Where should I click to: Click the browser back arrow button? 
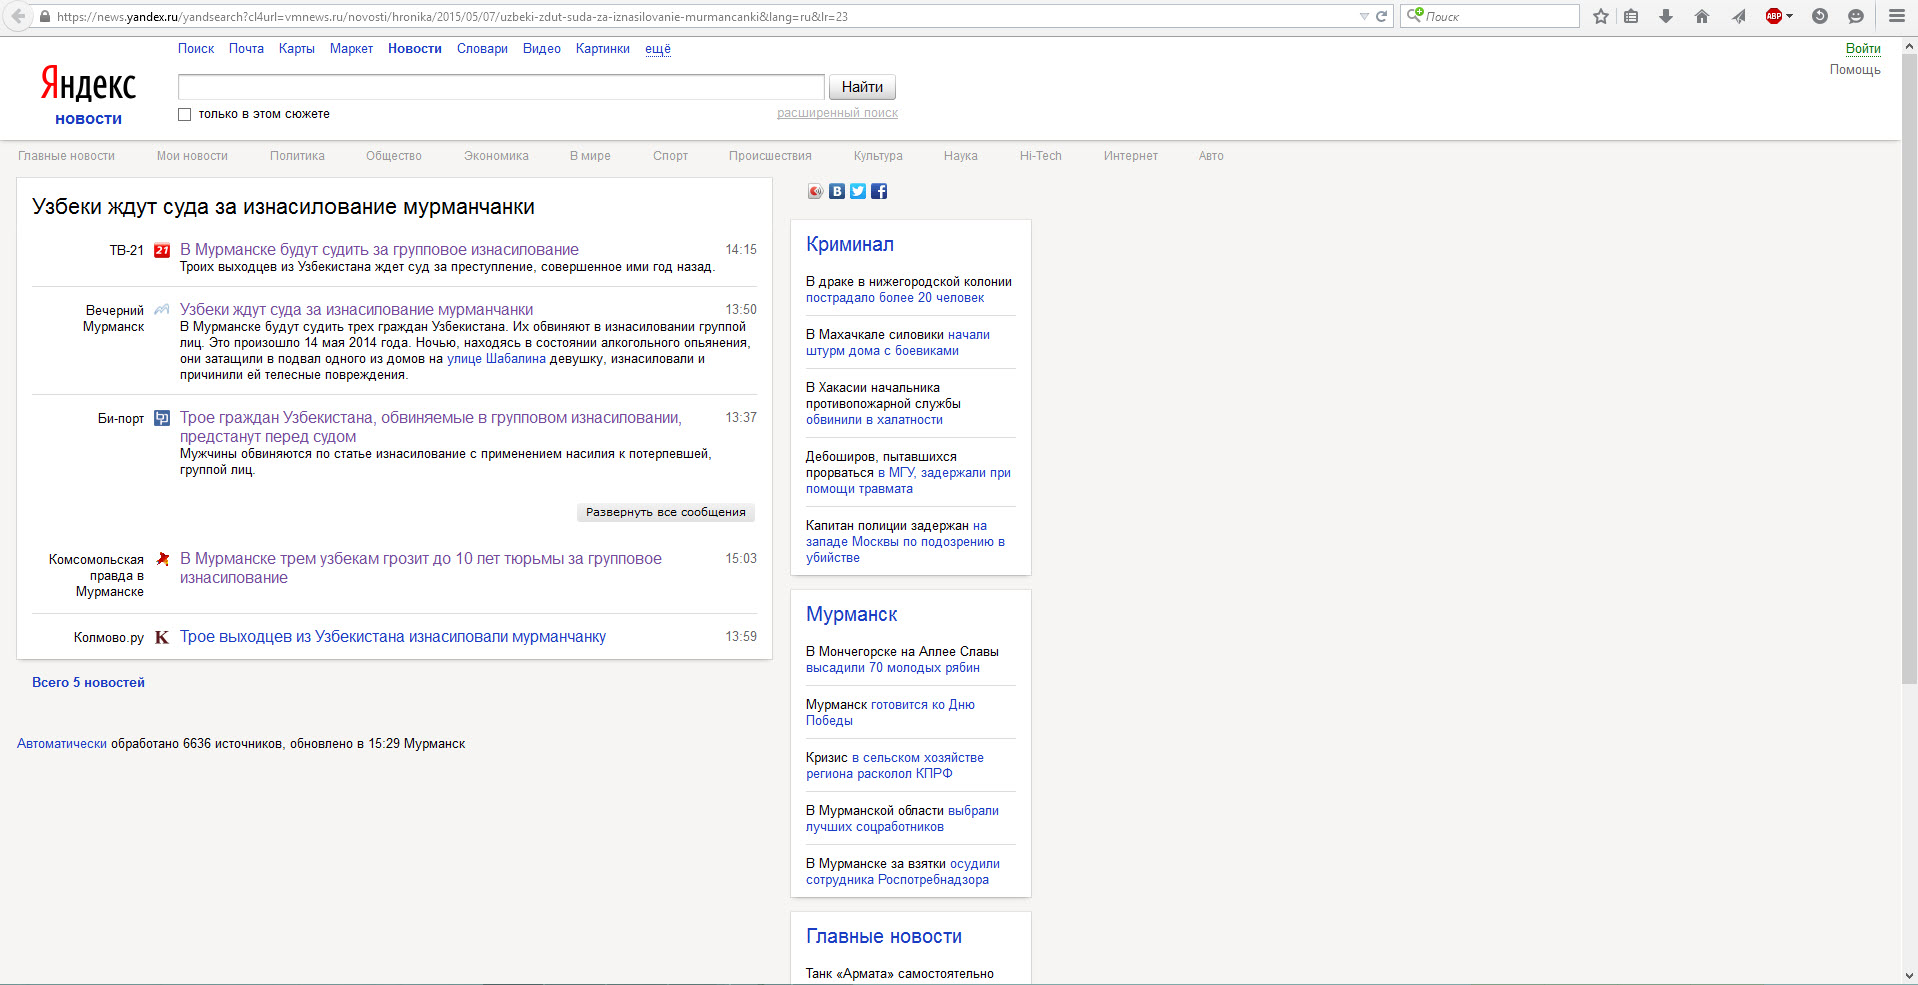[18, 16]
